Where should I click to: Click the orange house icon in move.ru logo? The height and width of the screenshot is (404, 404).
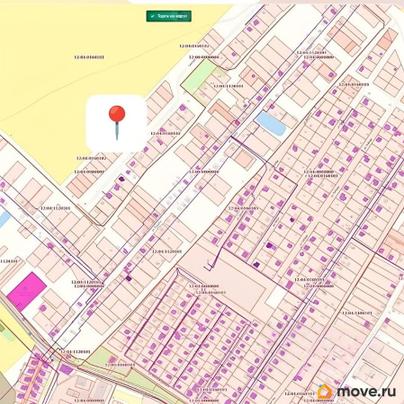tap(325, 392)
